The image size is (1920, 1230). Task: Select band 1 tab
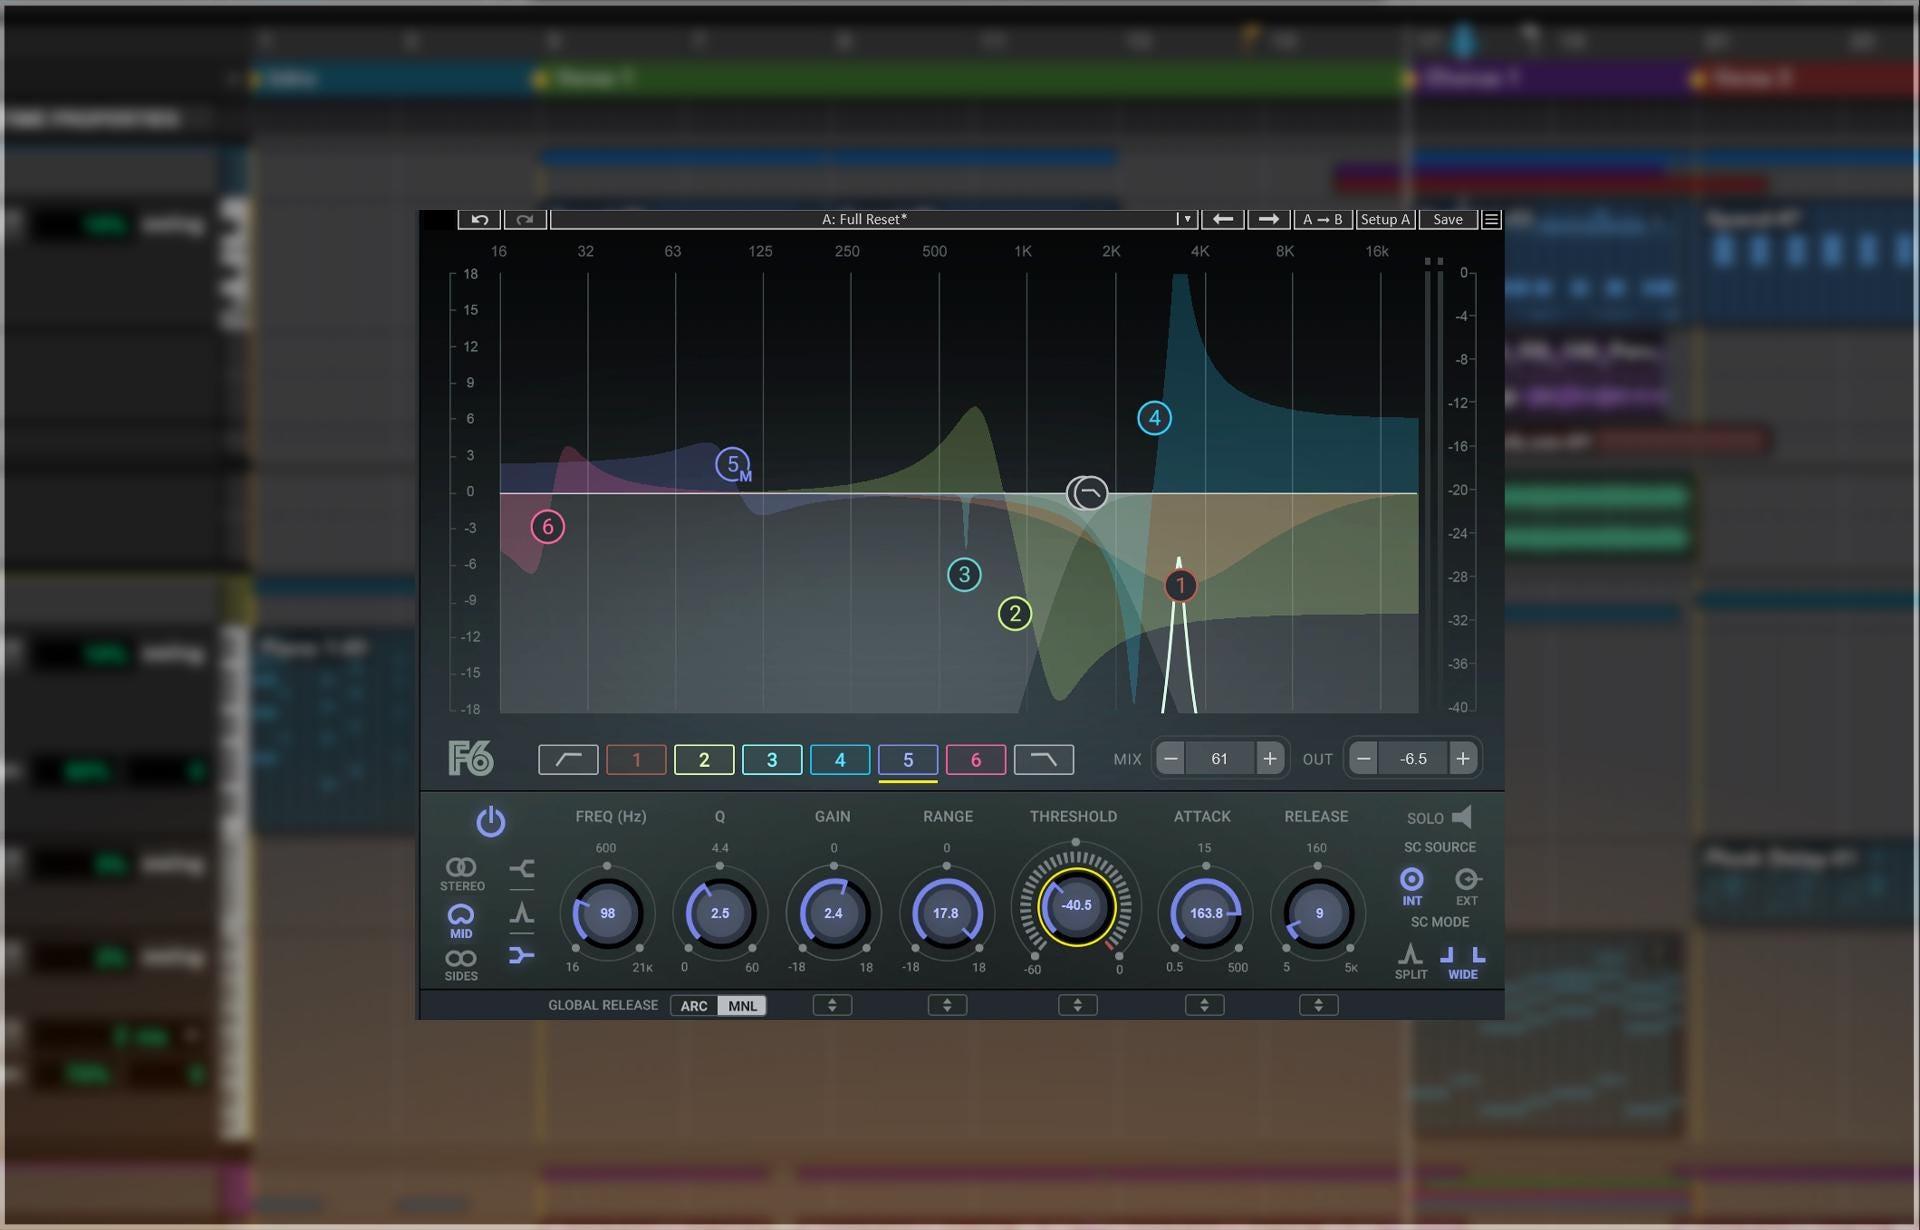pos(636,759)
